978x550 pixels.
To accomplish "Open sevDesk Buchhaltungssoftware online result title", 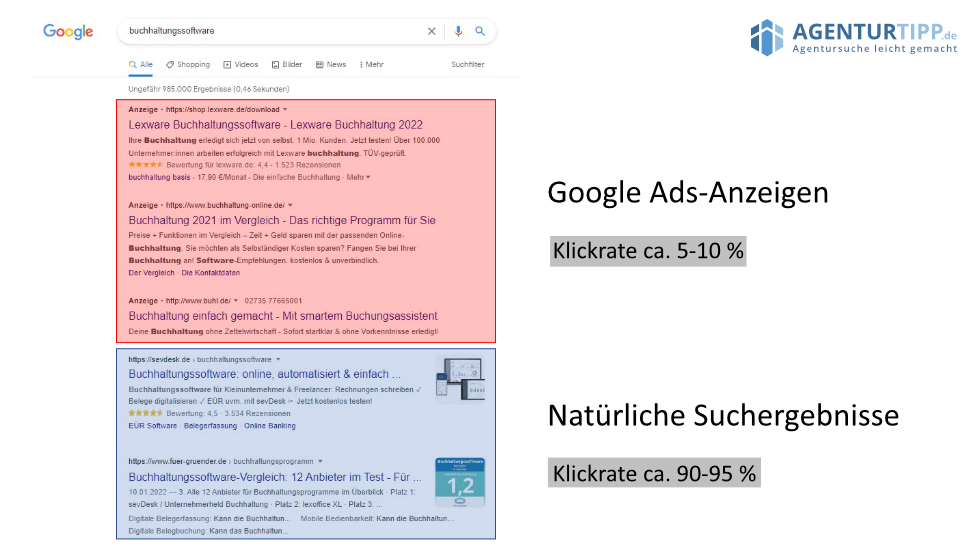I will pos(264,374).
